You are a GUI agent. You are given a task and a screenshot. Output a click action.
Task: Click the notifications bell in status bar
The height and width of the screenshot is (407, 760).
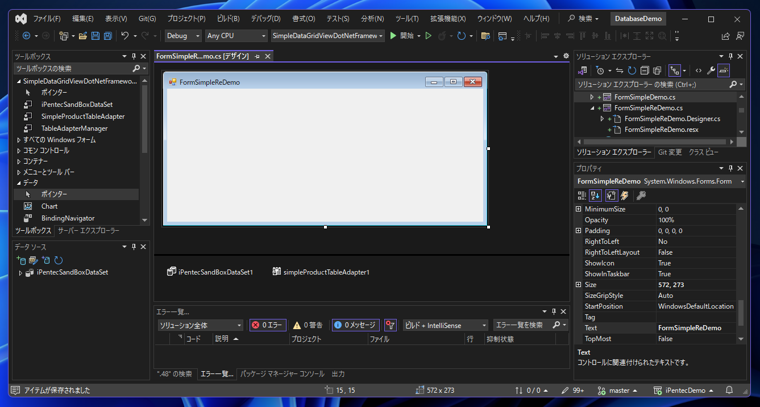[x=729, y=390]
